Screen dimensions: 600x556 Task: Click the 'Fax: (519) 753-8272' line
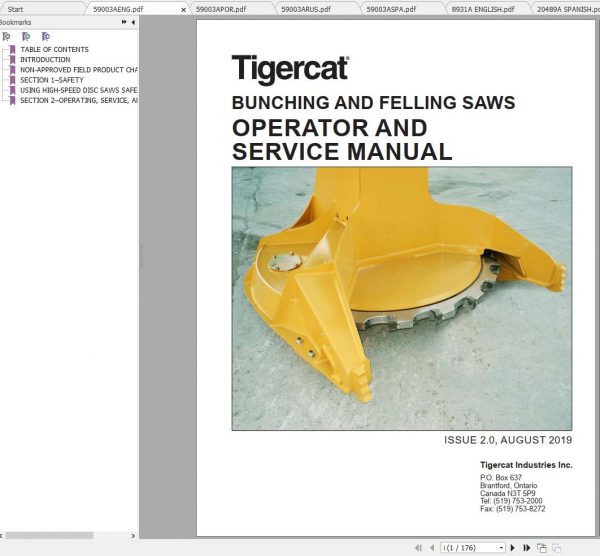(512, 509)
